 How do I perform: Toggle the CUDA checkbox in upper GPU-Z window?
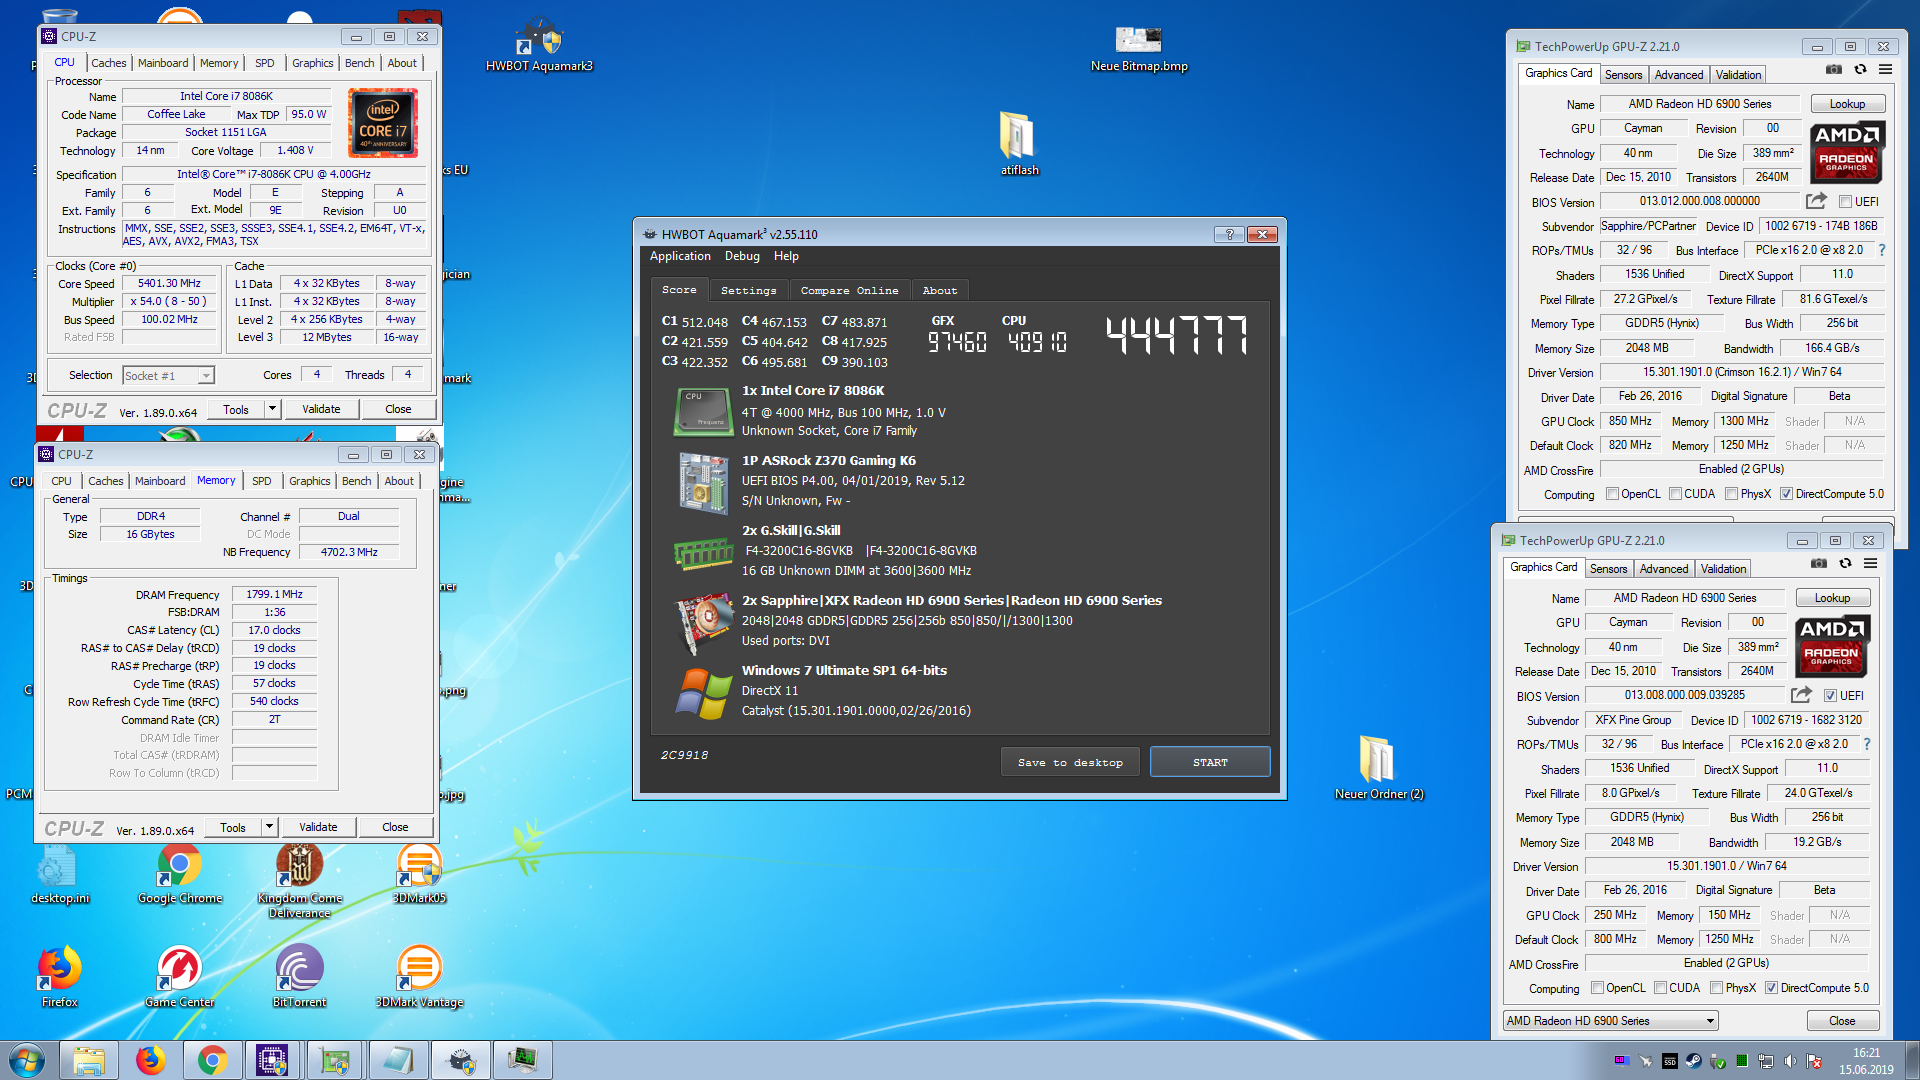pyautogui.click(x=1675, y=494)
